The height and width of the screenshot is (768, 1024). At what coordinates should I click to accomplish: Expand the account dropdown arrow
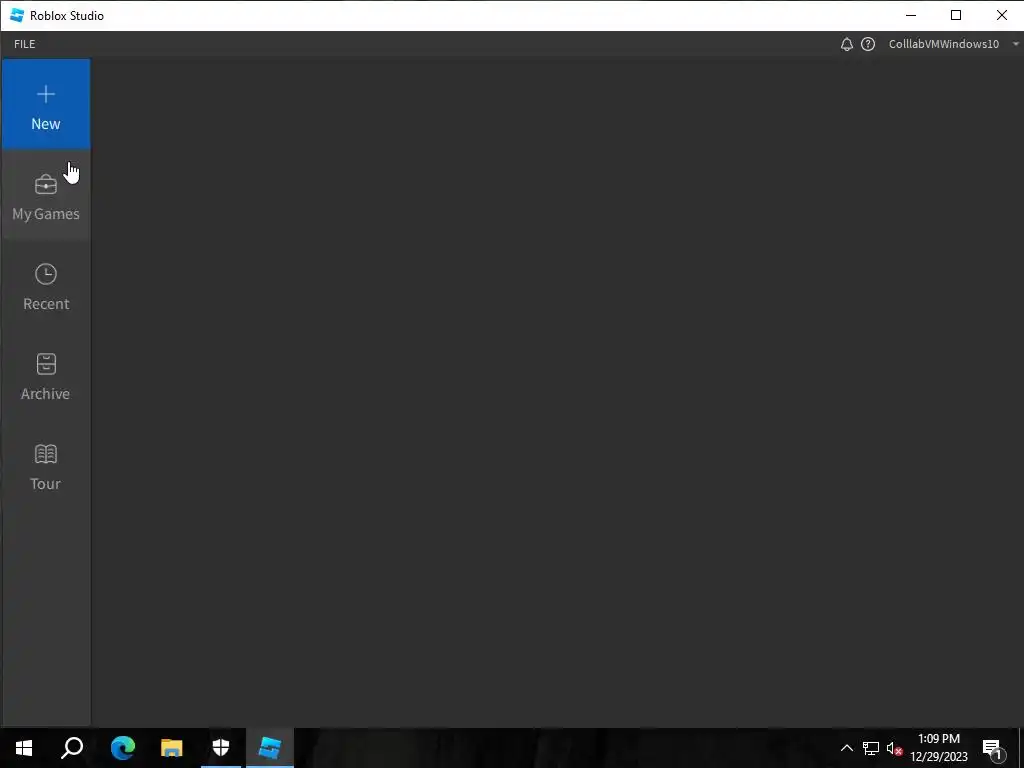point(1016,44)
